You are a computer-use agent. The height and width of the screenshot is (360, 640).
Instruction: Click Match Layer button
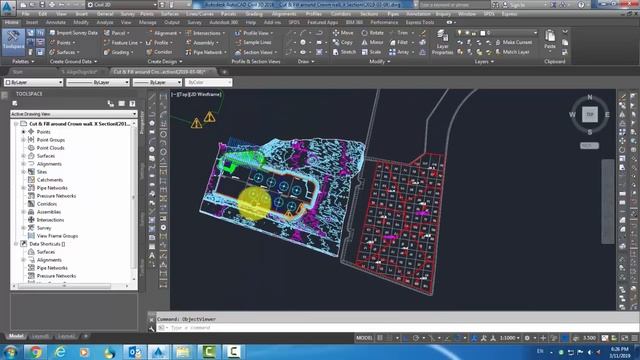point(513,52)
